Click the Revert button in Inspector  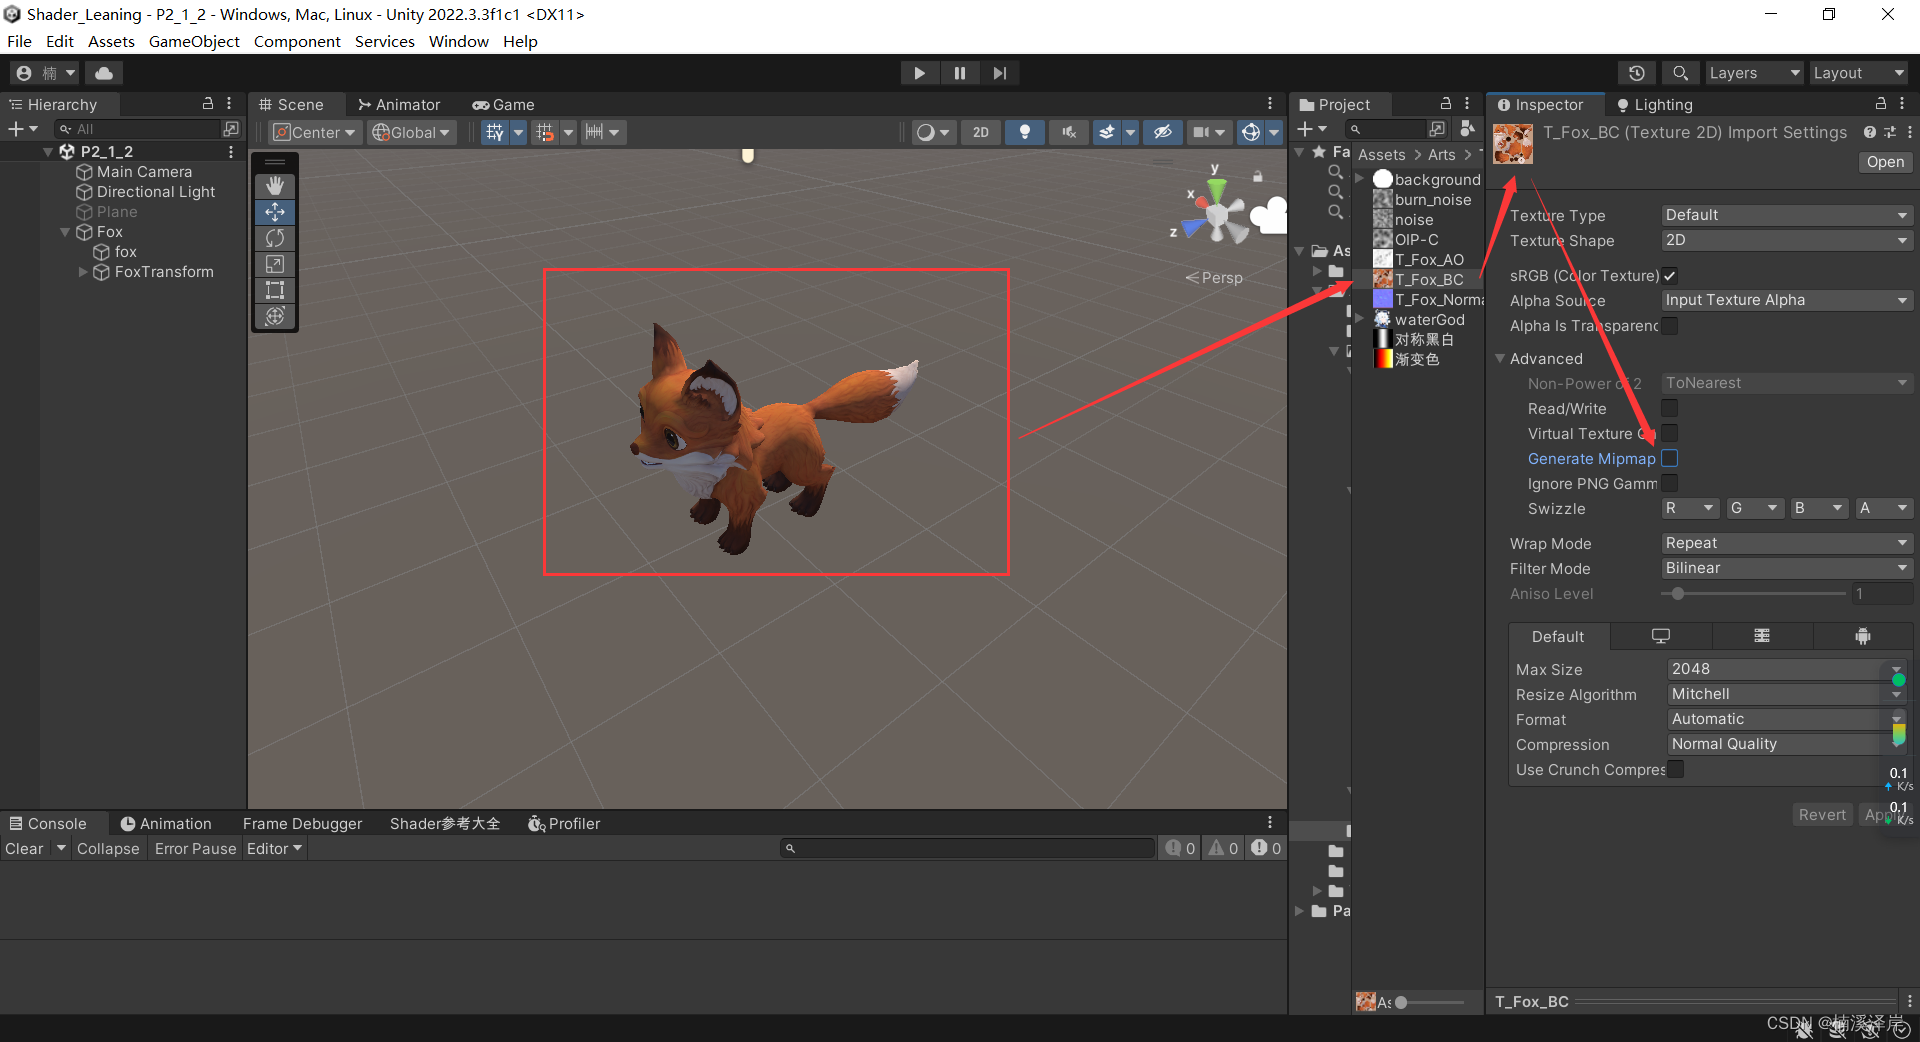click(x=1822, y=814)
